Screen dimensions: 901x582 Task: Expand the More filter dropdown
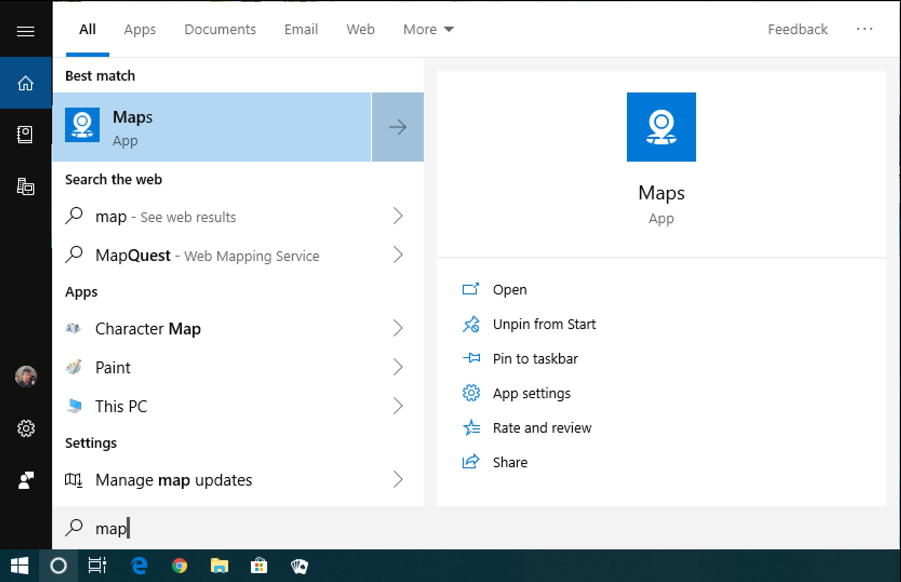click(x=428, y=29)
